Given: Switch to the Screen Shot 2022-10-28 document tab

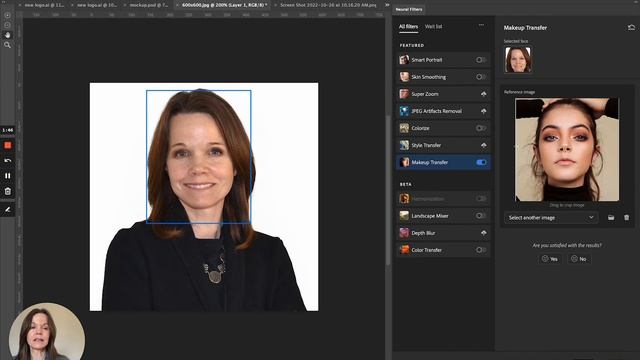Looking at the screenshot, I should 328,5.
